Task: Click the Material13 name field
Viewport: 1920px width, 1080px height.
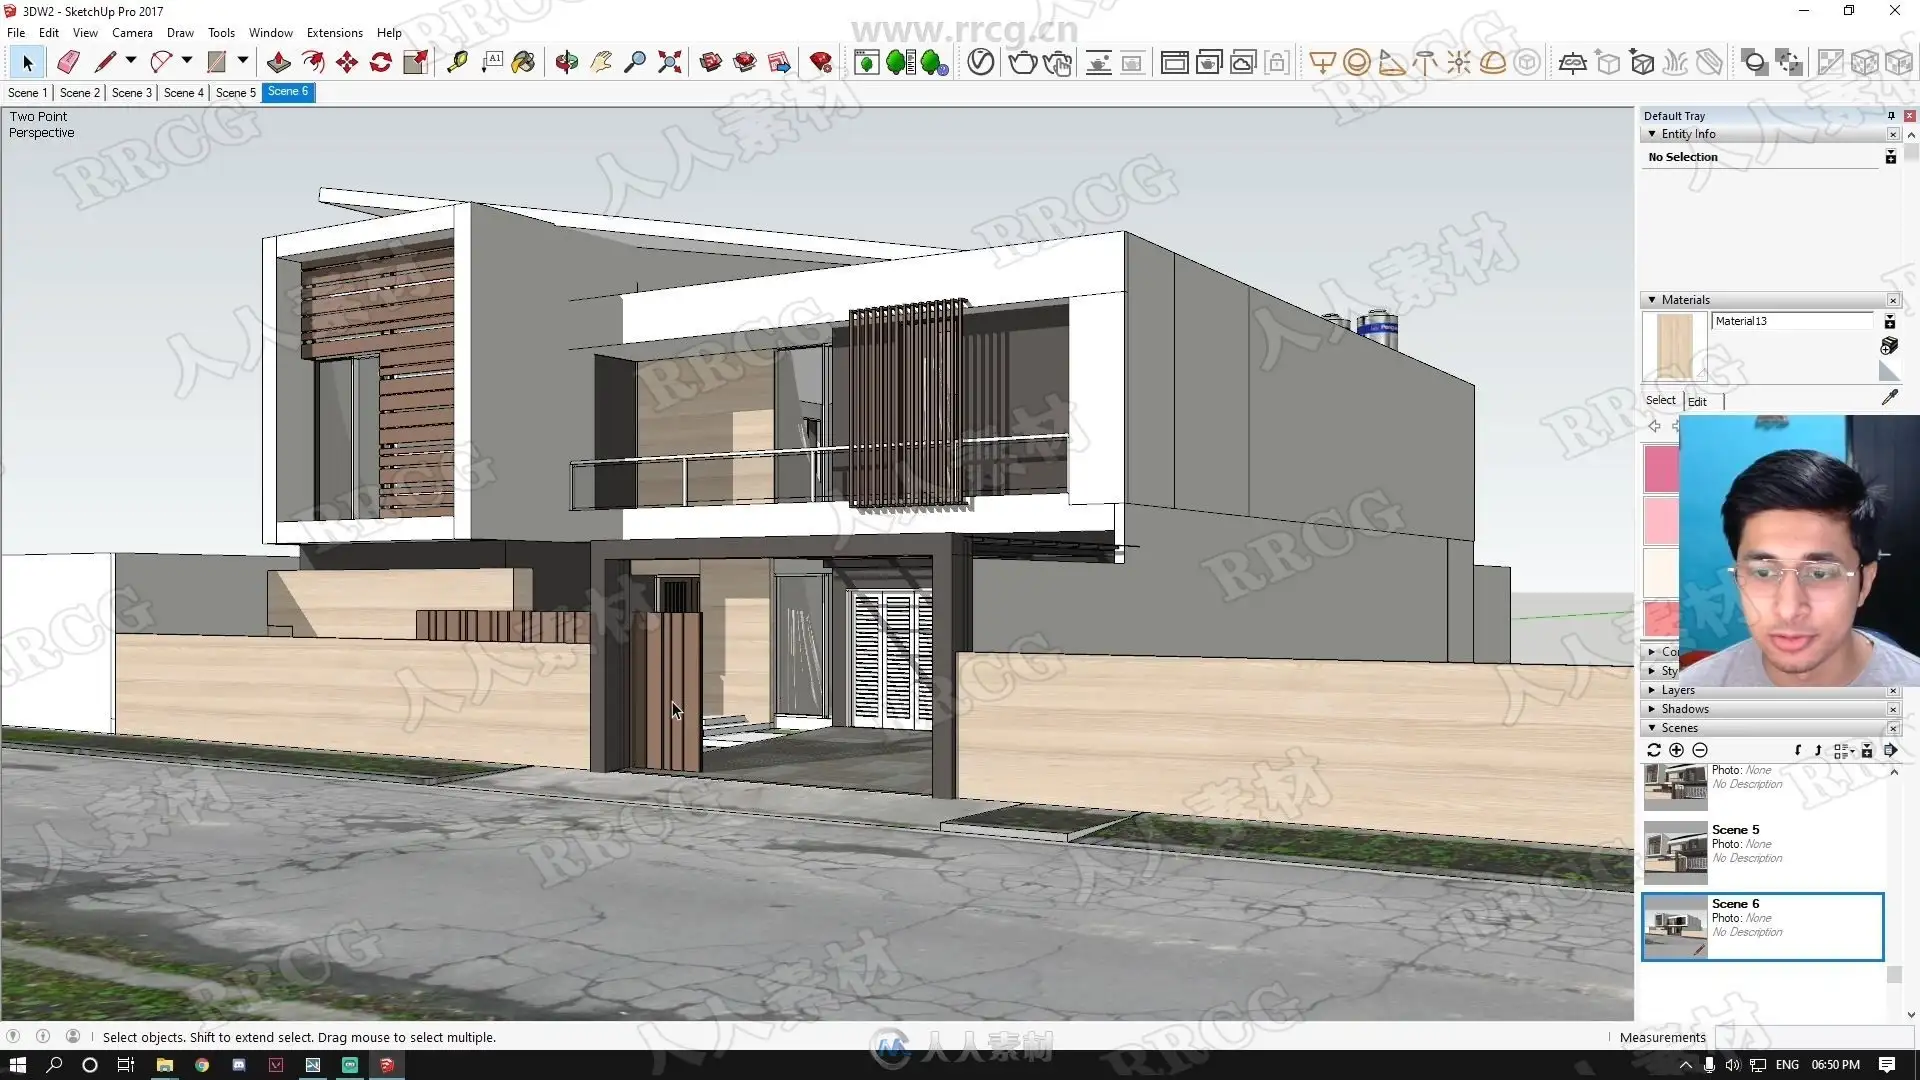Action: pos(1791,321)
